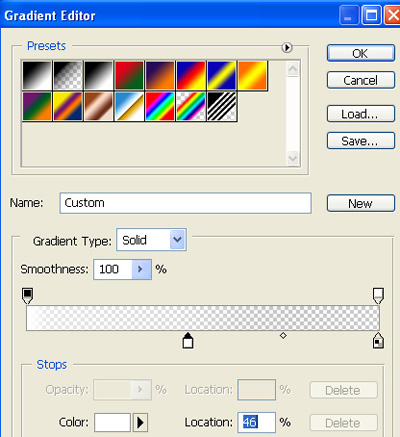Viewport: 400px width, 437px height.
Task: Click the Save... button
Action: [x=361, y=141]
